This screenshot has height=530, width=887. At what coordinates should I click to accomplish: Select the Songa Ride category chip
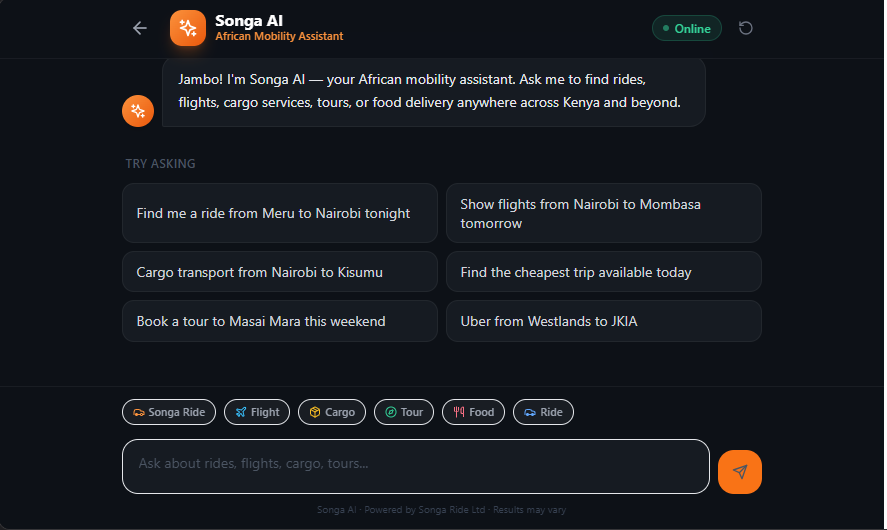[169, 412]
